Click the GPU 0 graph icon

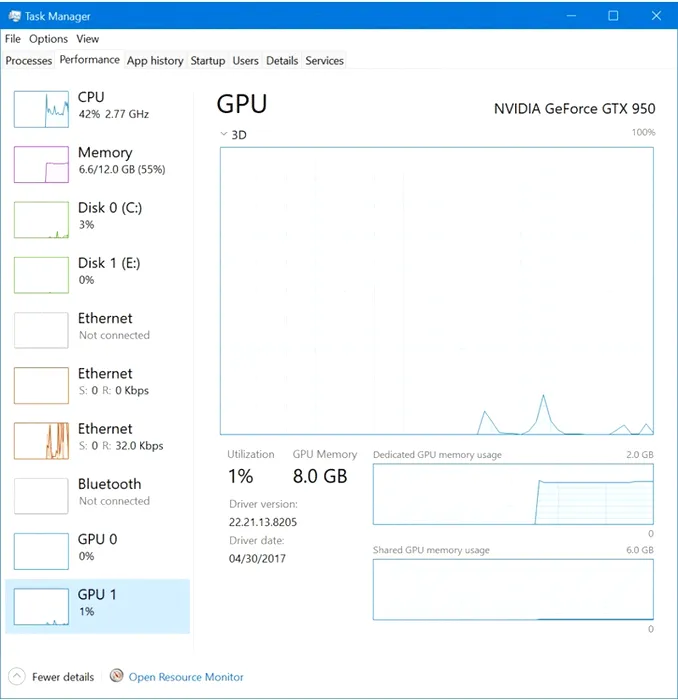point(41,550)
